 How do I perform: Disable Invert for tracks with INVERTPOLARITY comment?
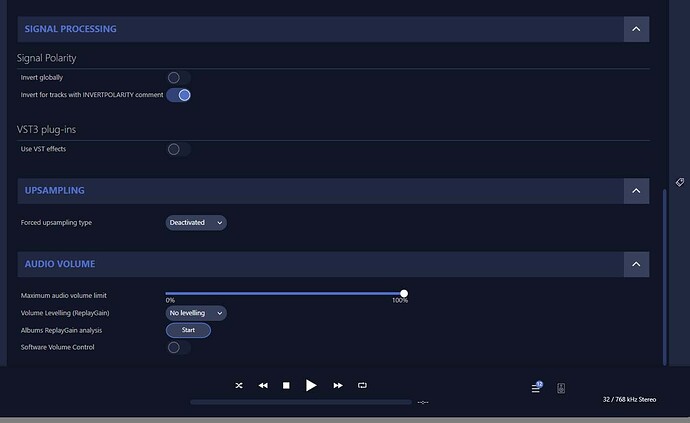(x=178, y=95)
